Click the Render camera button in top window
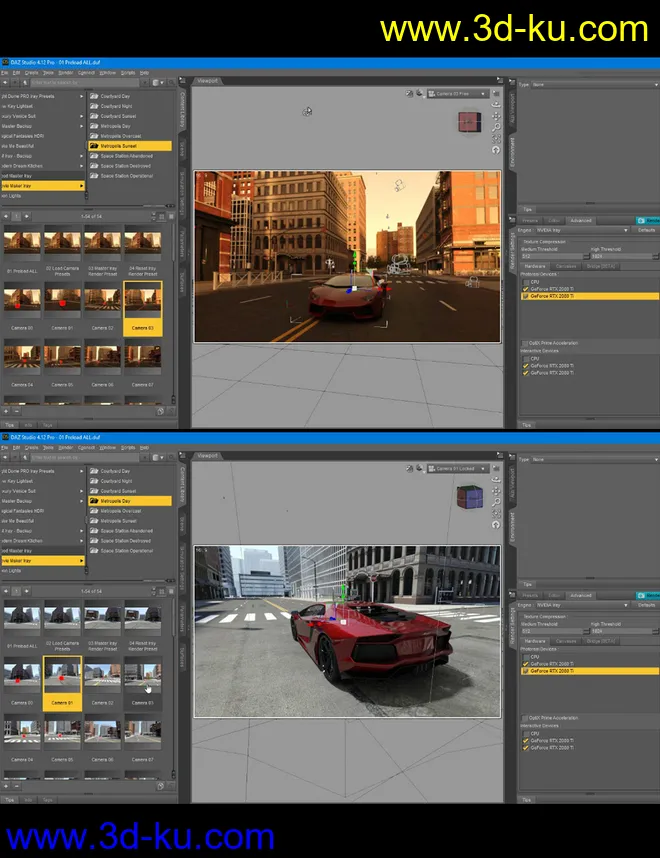This screenshot has height=858, width=660. pyautogui.click(x=647, y=221)
